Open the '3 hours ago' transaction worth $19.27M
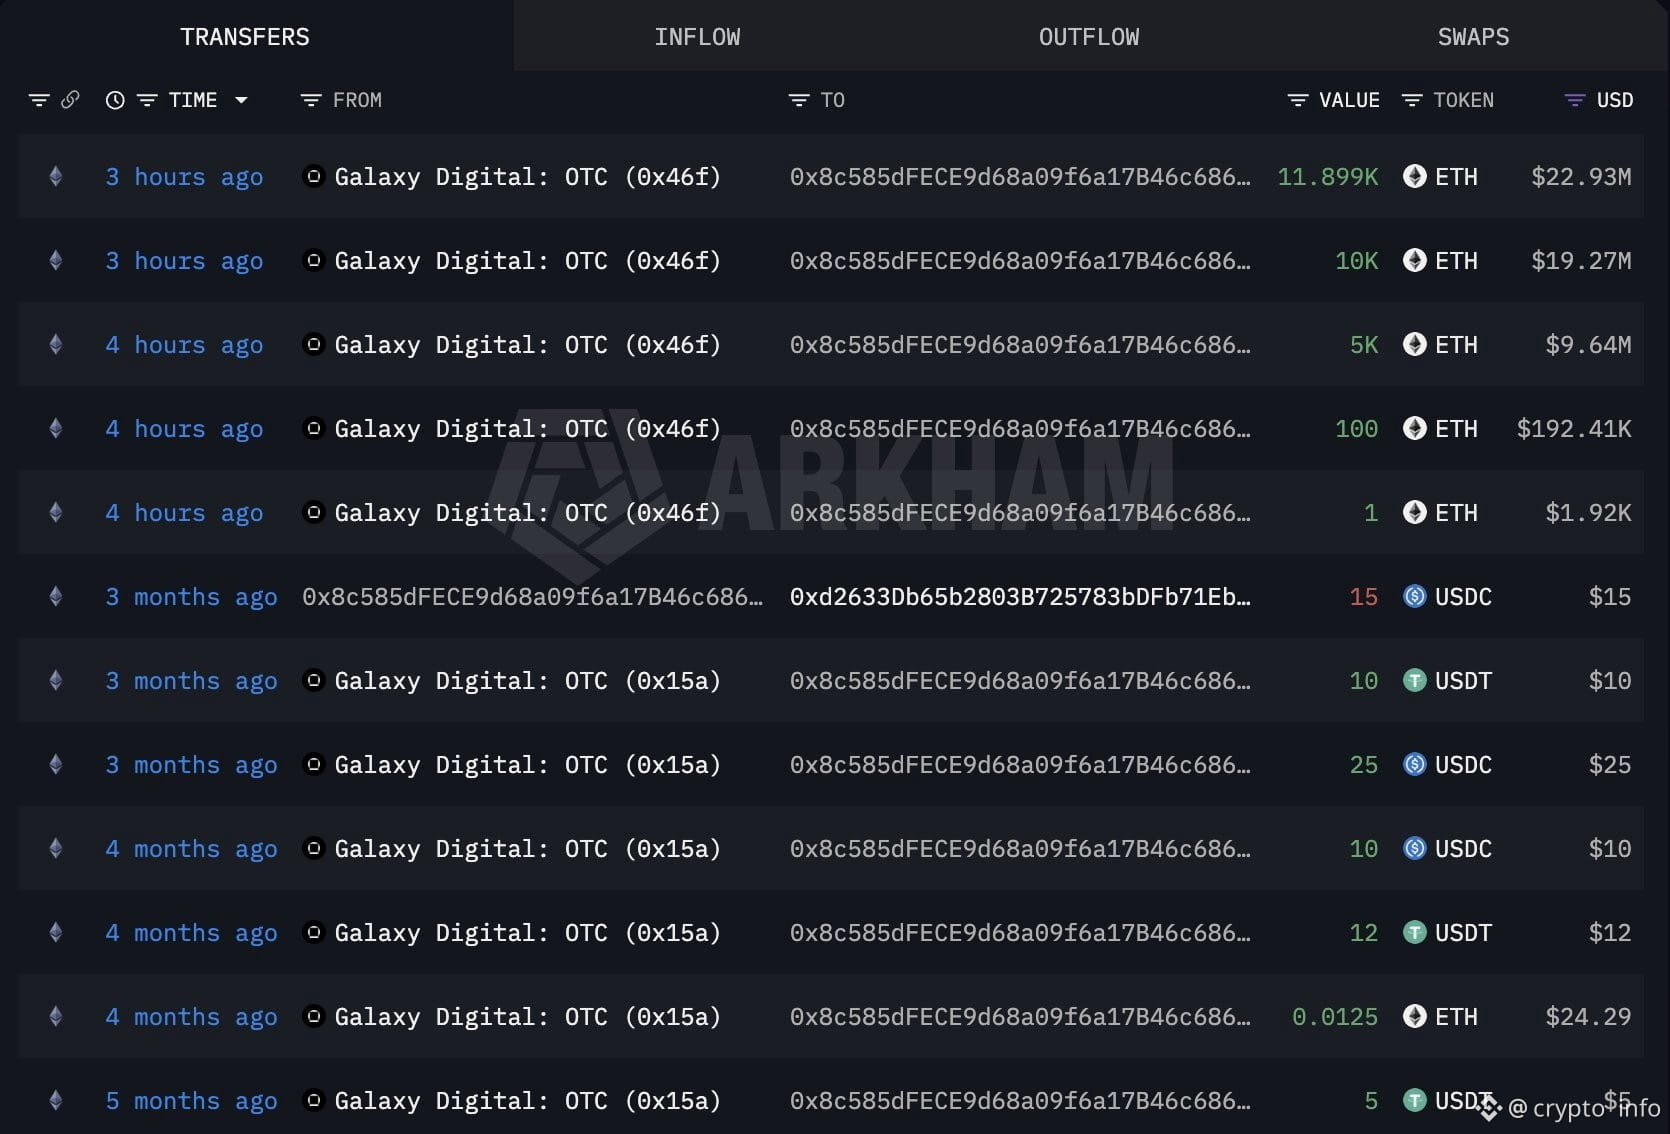1670x1134 pixels. click(184, 261)
